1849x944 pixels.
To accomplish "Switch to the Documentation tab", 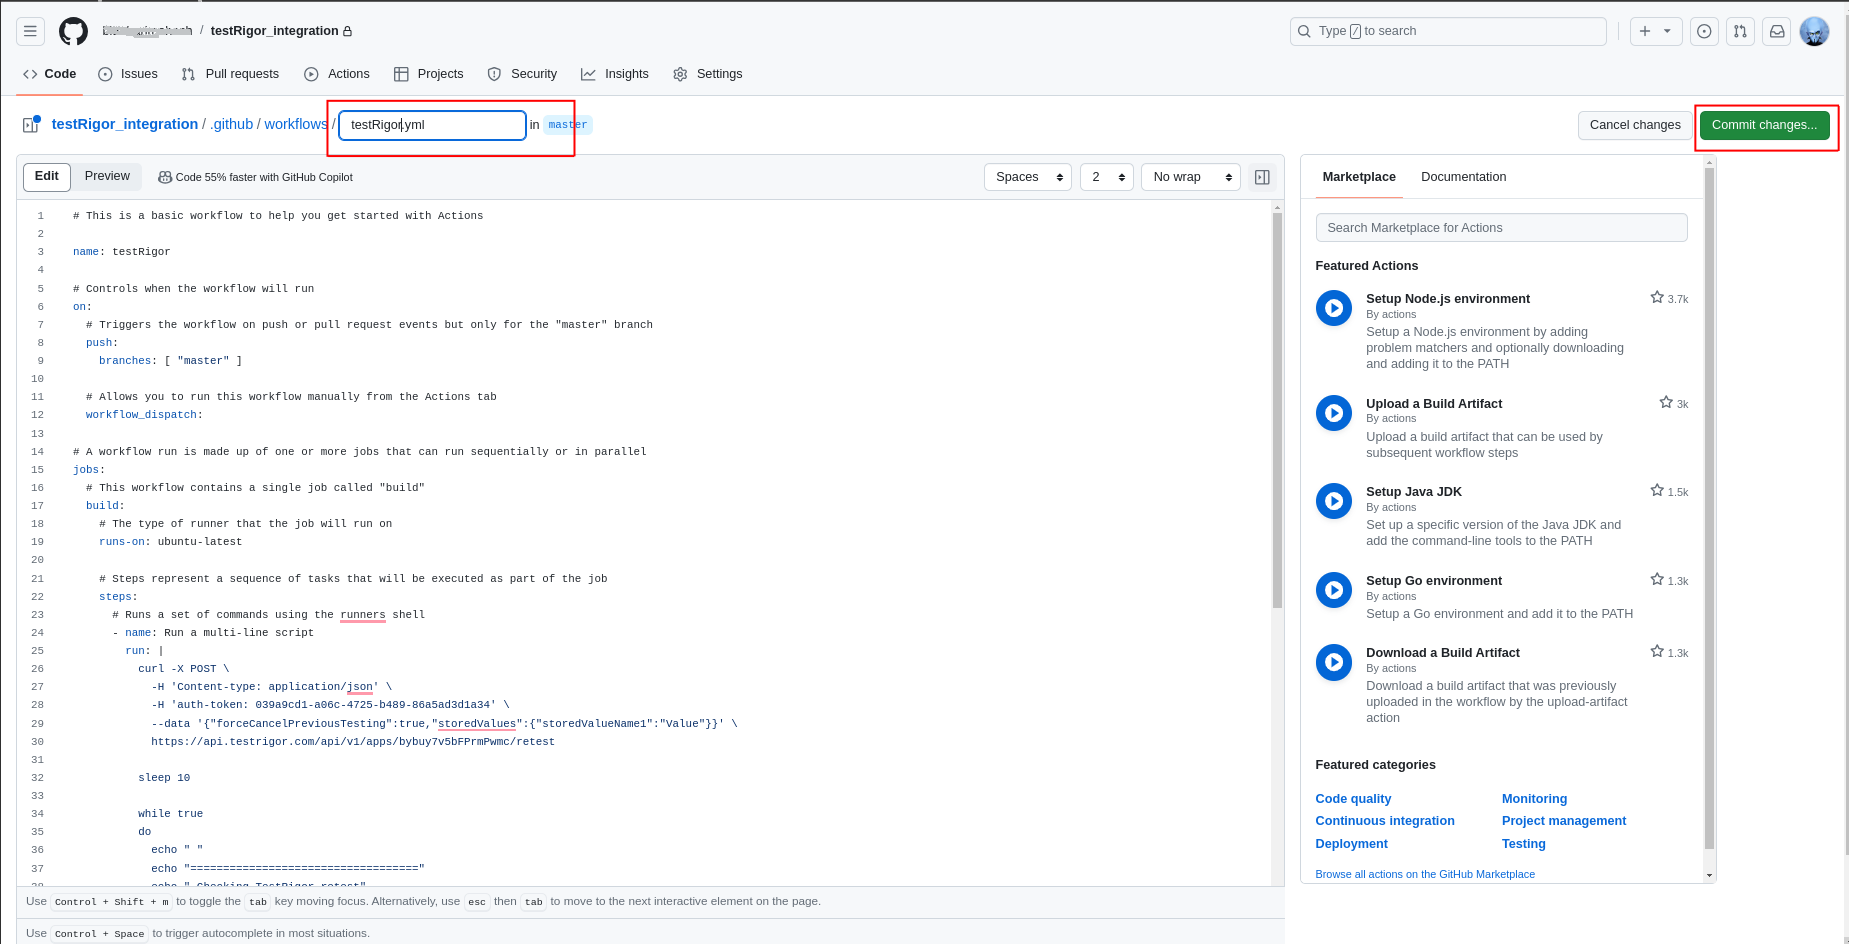I will 1463,177.
